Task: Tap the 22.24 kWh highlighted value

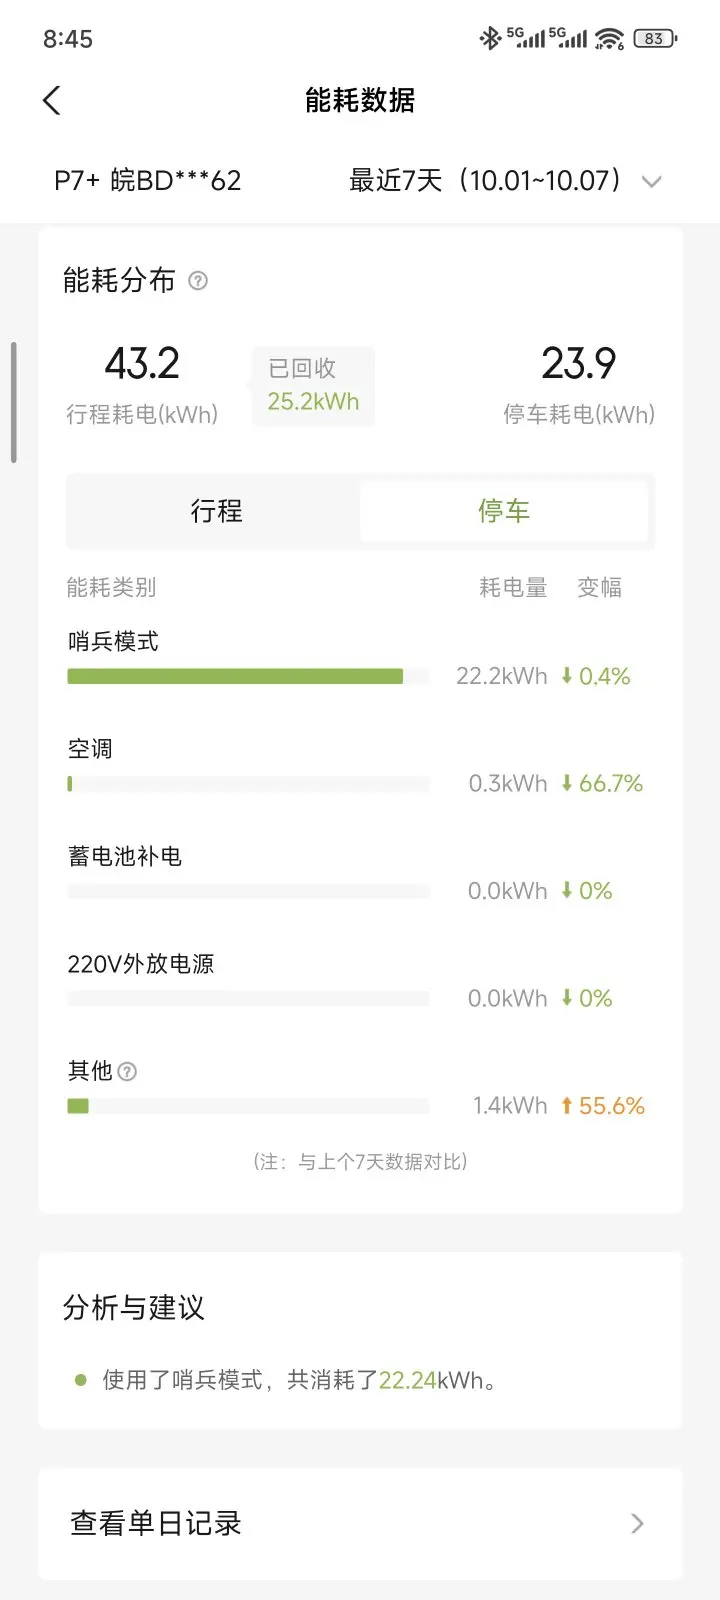Action: click(x=408, y=1381)
